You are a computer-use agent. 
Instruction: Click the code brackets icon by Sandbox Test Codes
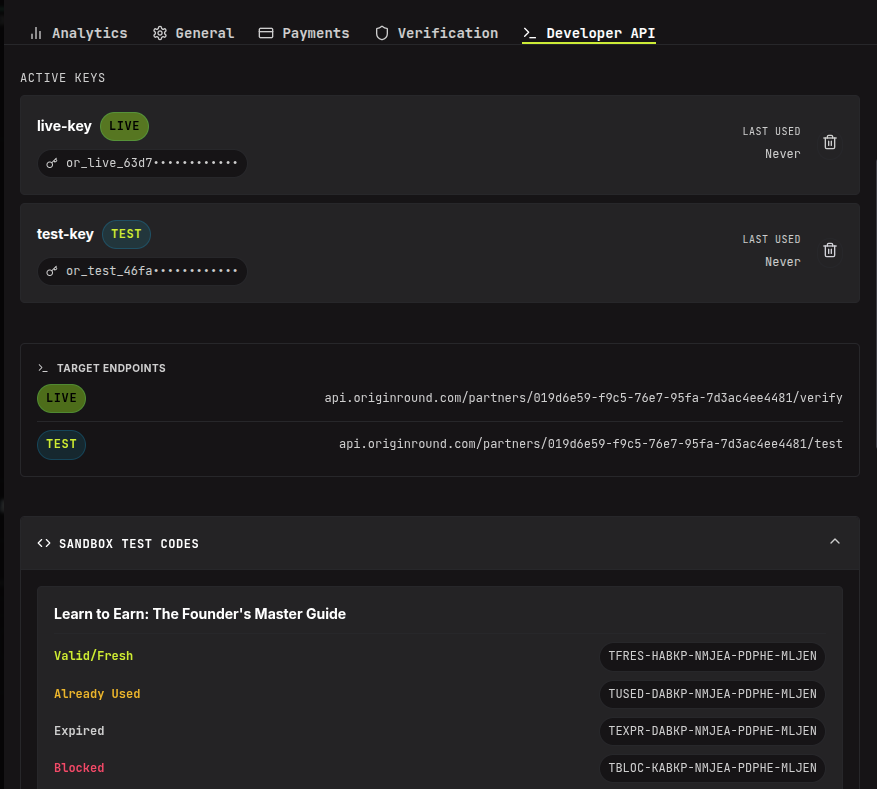[x=44, y=544]
